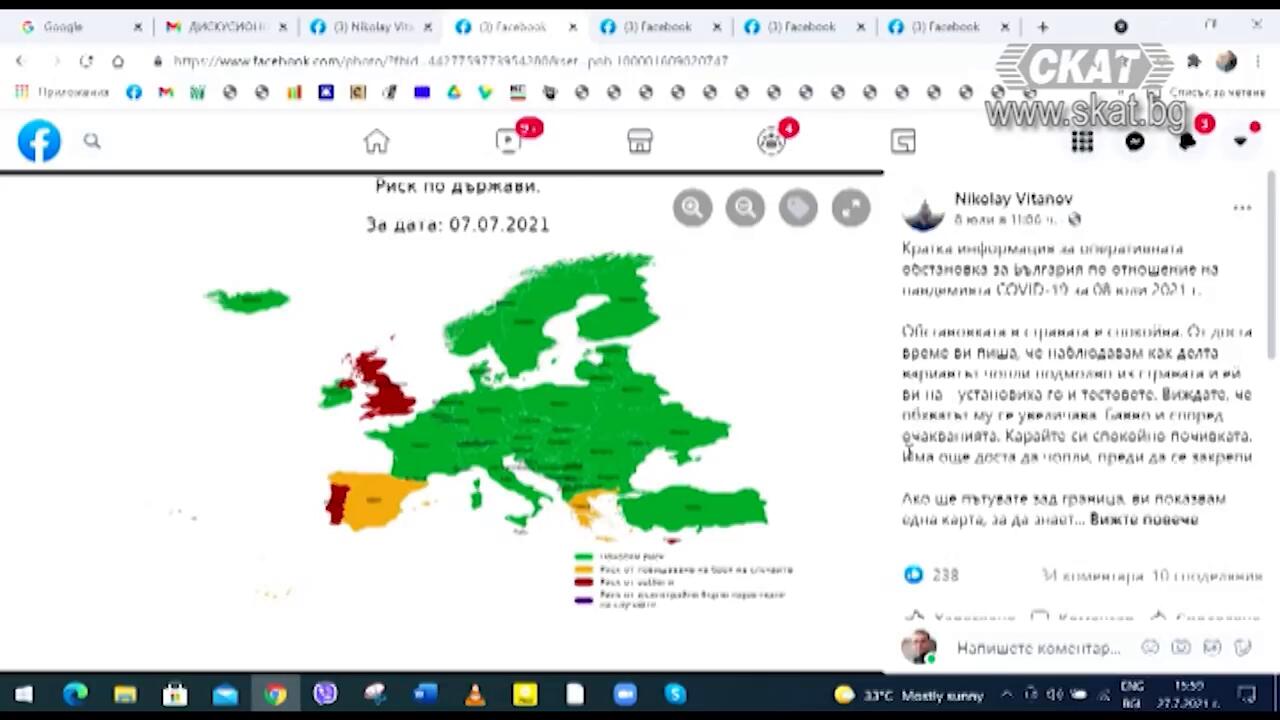Viewport: 1280px width, 720px height.
Task: Click the comment input field
Action: 1038,648
